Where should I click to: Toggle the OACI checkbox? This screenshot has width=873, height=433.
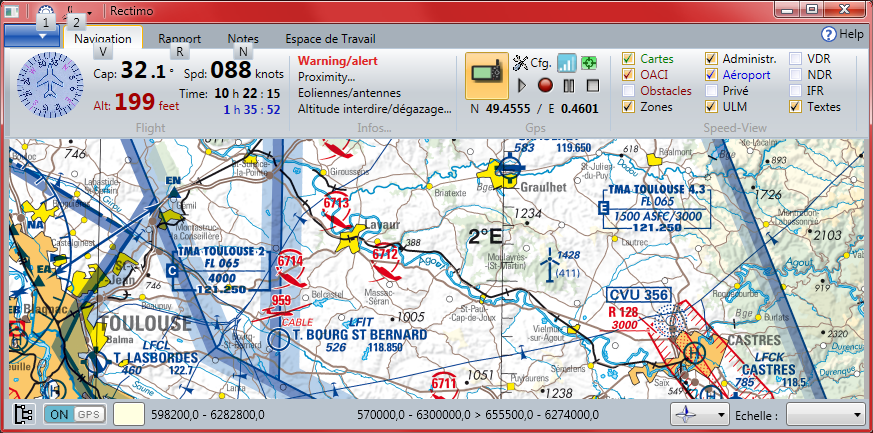629,75
